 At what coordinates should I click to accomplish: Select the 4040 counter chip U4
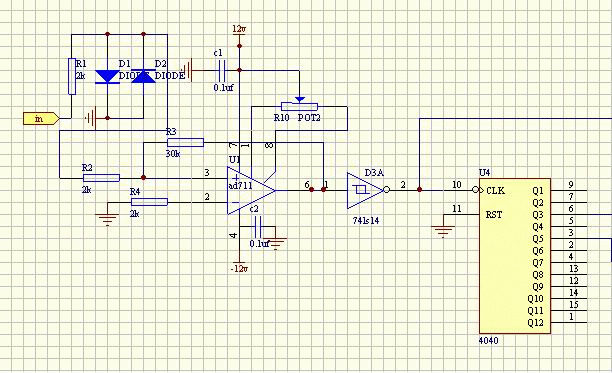pos(515,256)
